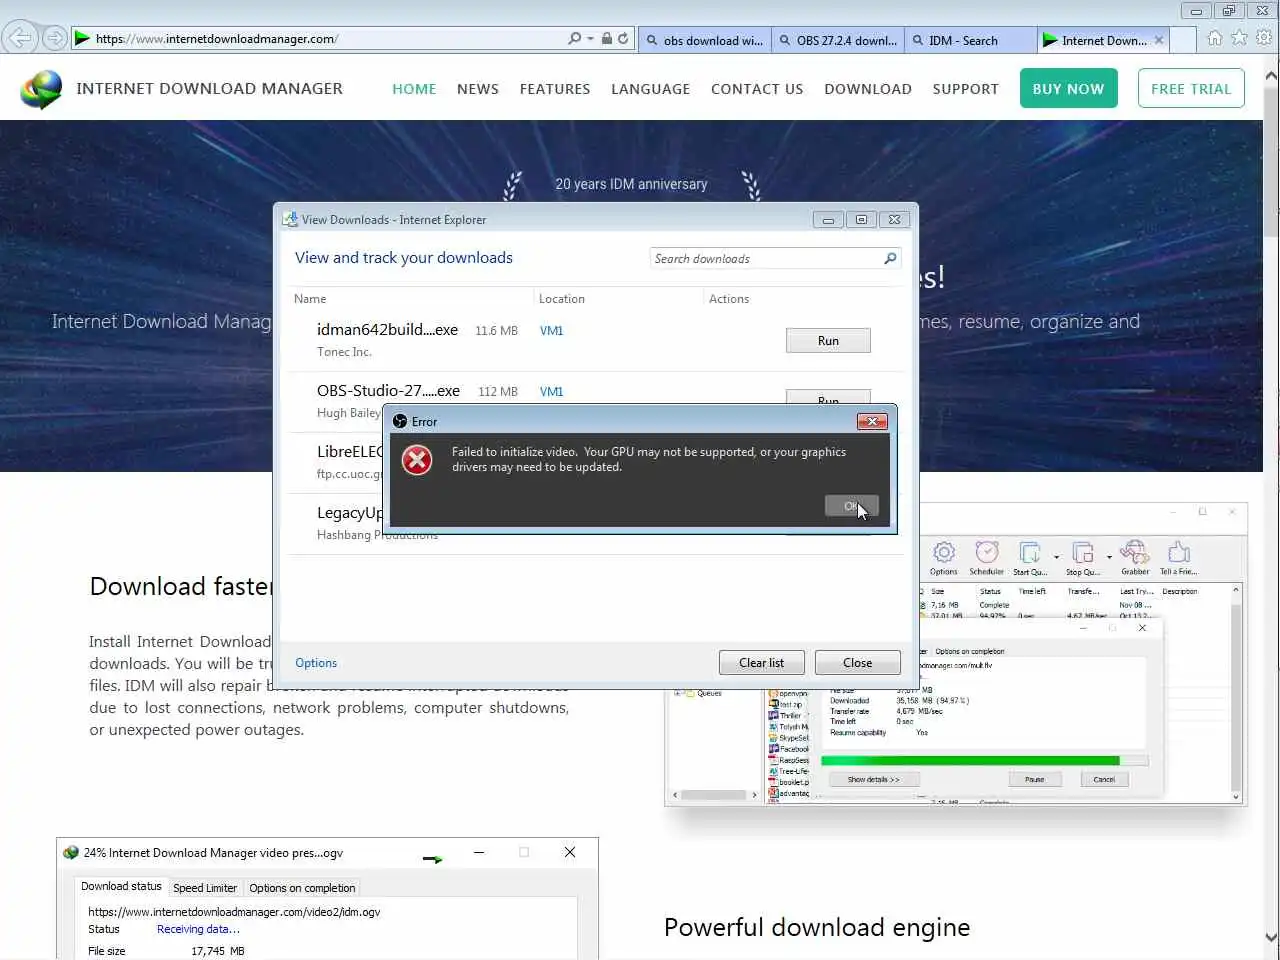
Task: Click the Pause button in IDM screenshot
Action: 1034,779
